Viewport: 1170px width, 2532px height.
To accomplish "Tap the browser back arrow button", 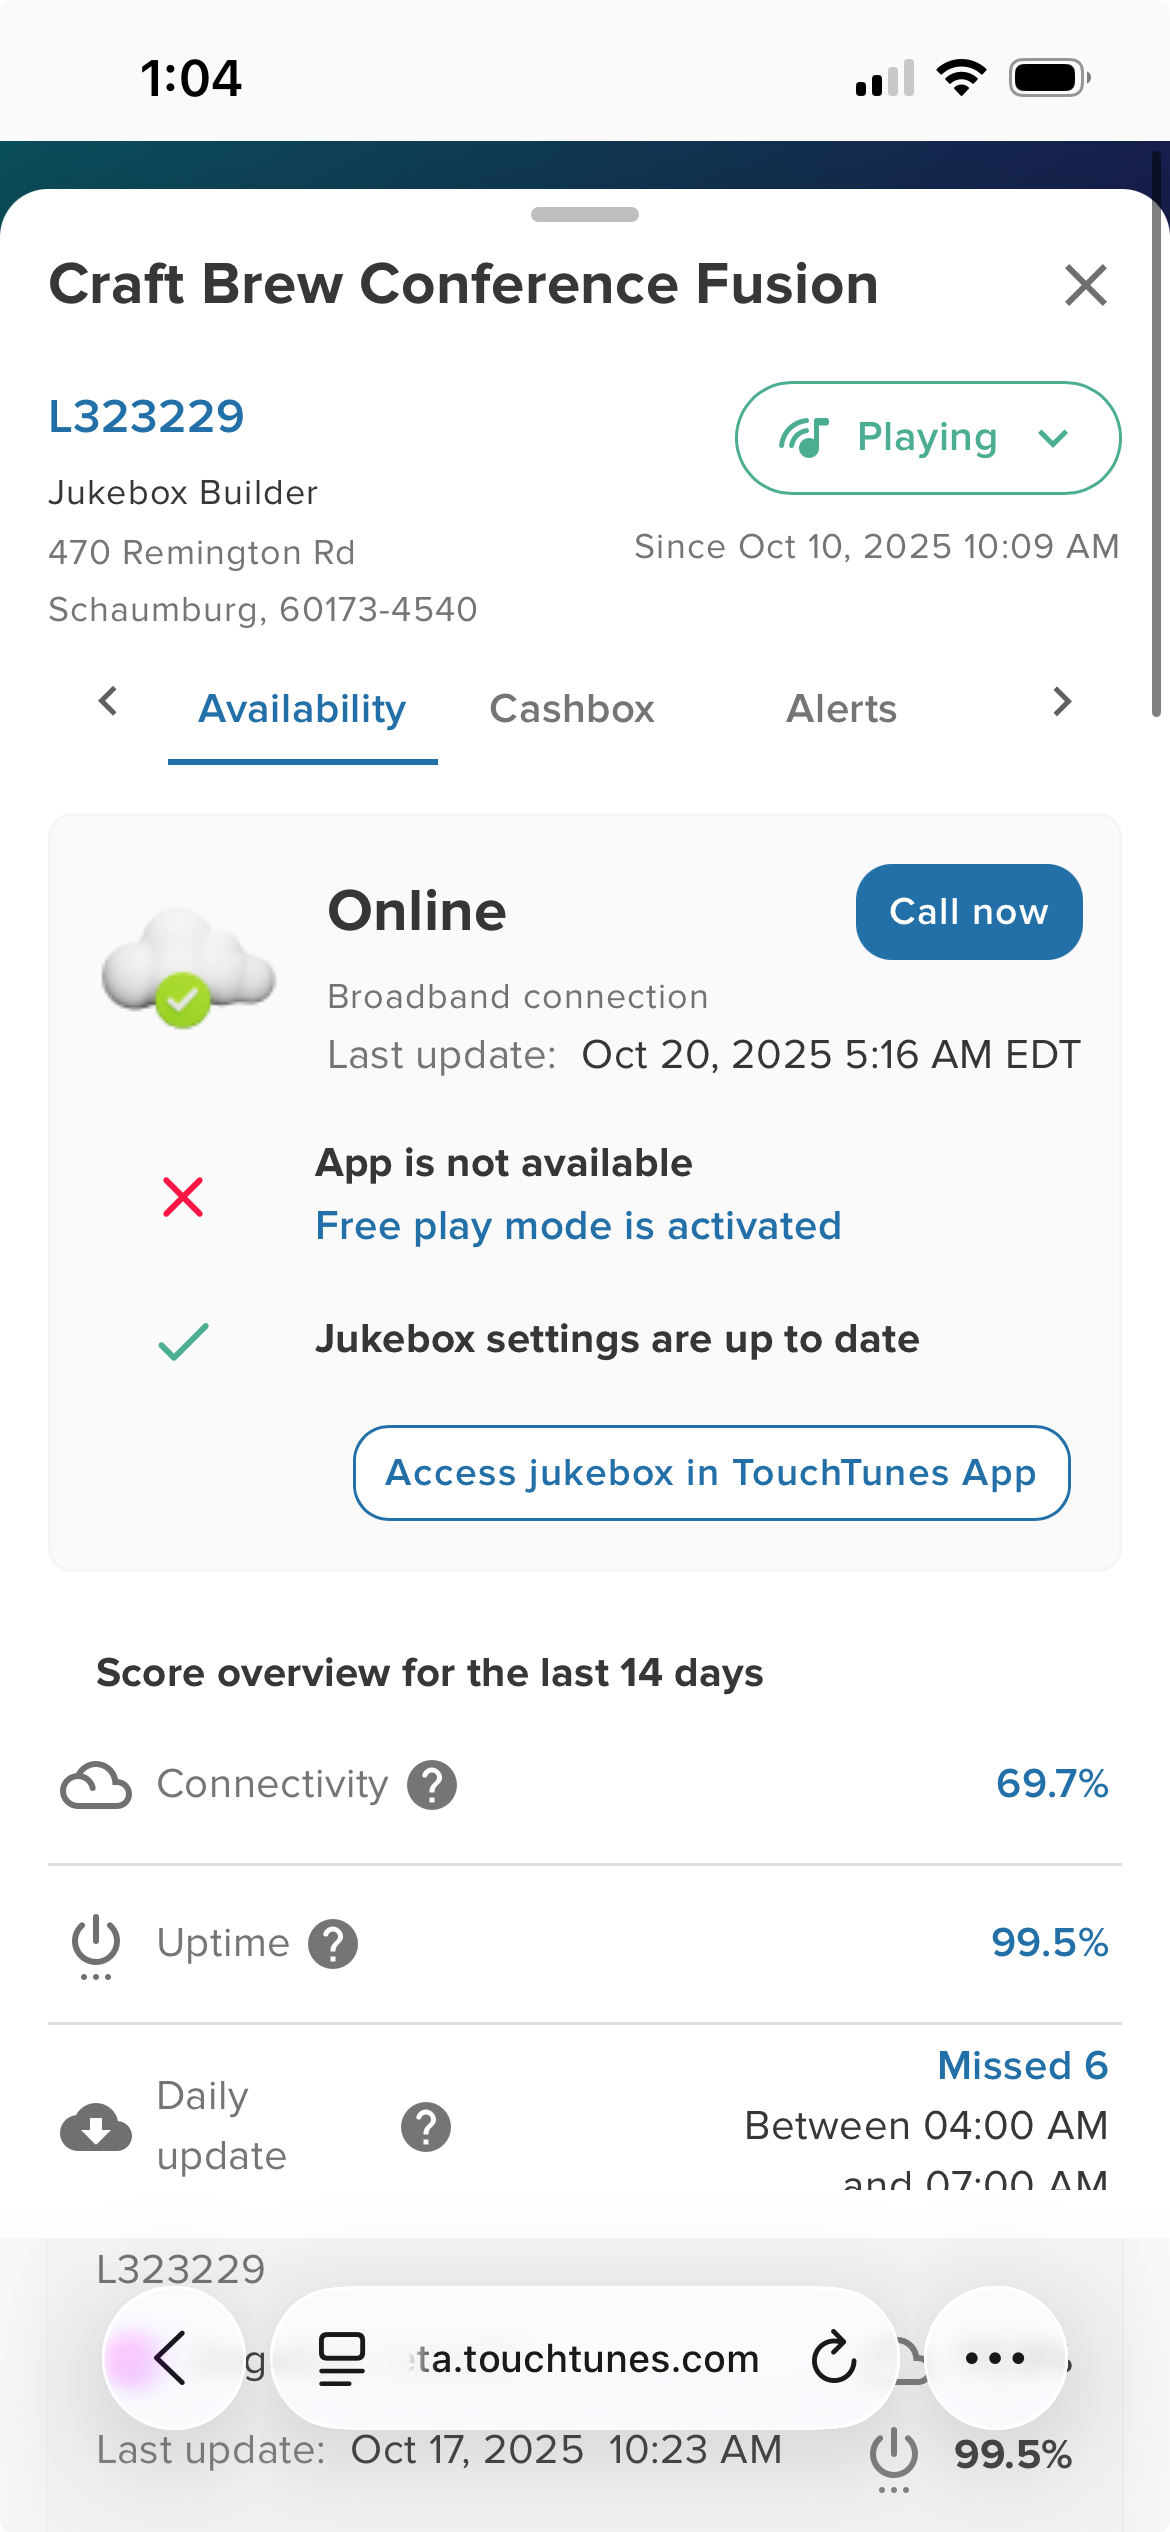I will pyautogui.click(x=173, y=2358).
